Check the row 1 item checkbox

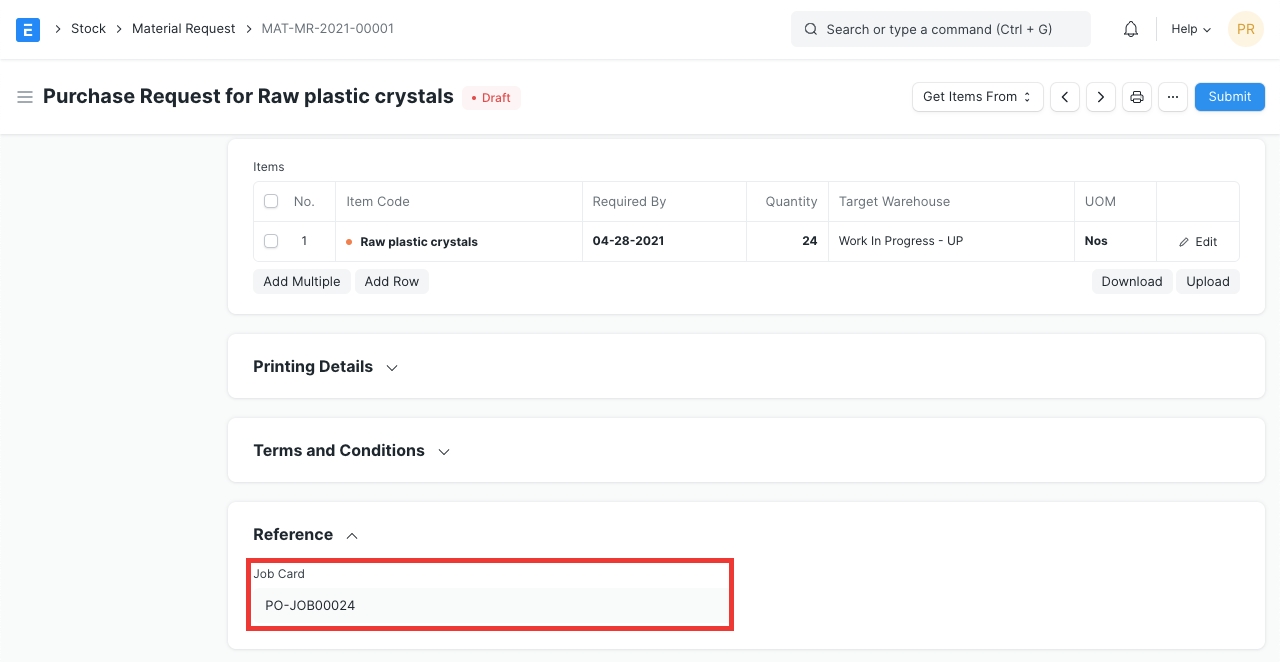pos(271,241)
